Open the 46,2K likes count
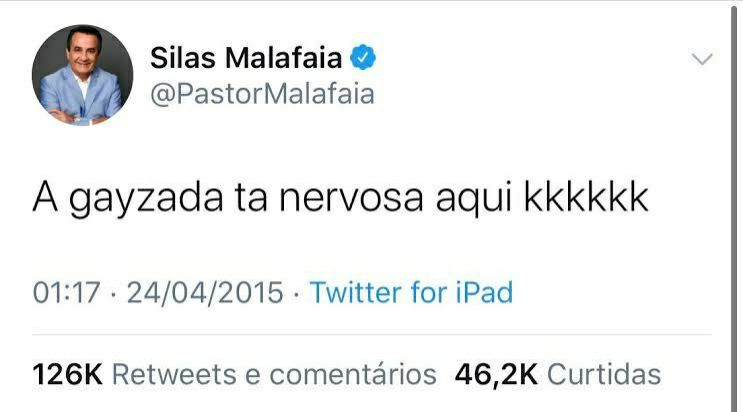 (496, 375)
